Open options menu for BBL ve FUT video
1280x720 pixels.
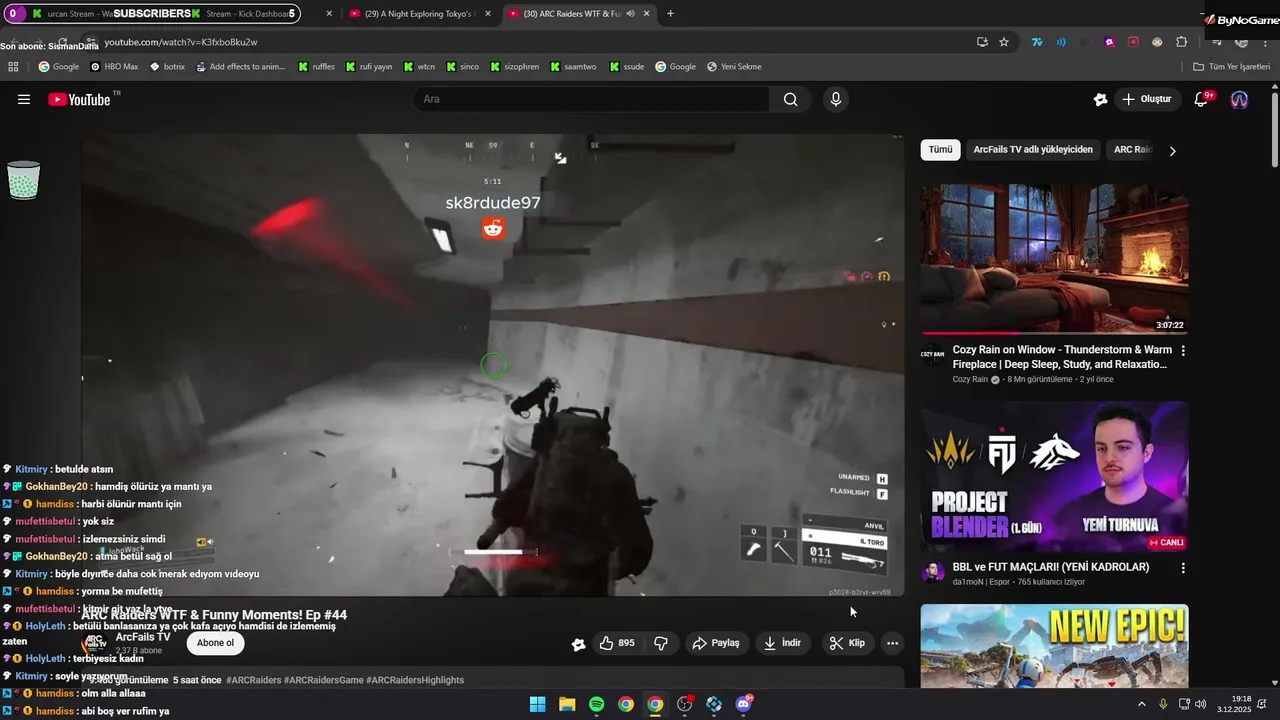point(1183,568)
